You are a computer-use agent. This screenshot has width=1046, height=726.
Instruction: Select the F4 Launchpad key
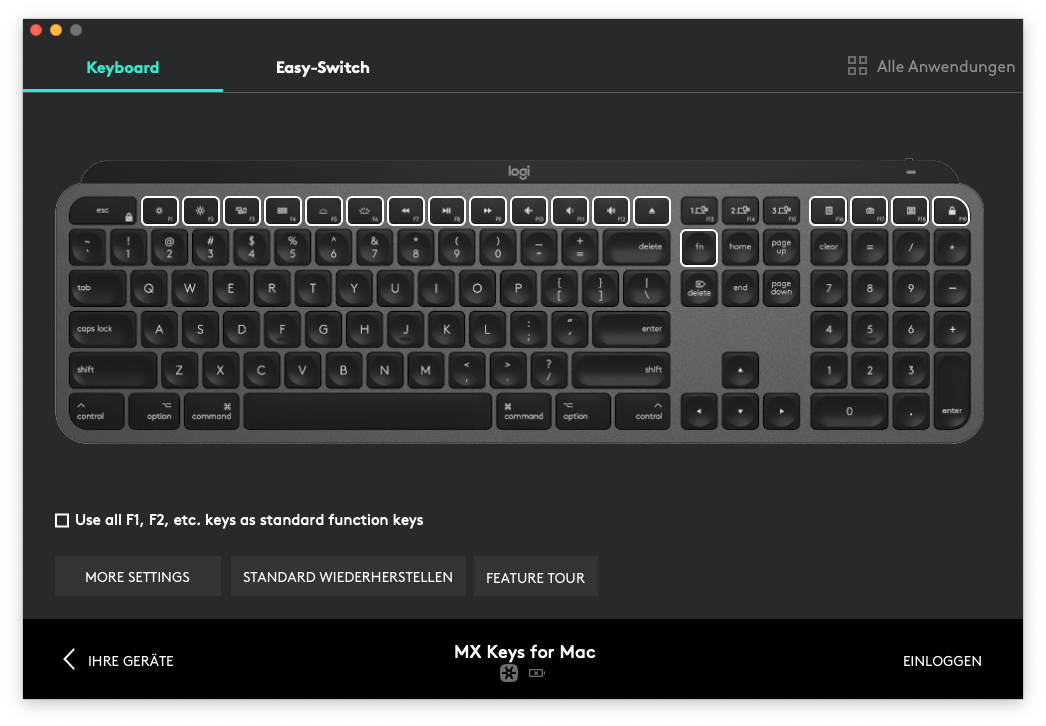283,211
